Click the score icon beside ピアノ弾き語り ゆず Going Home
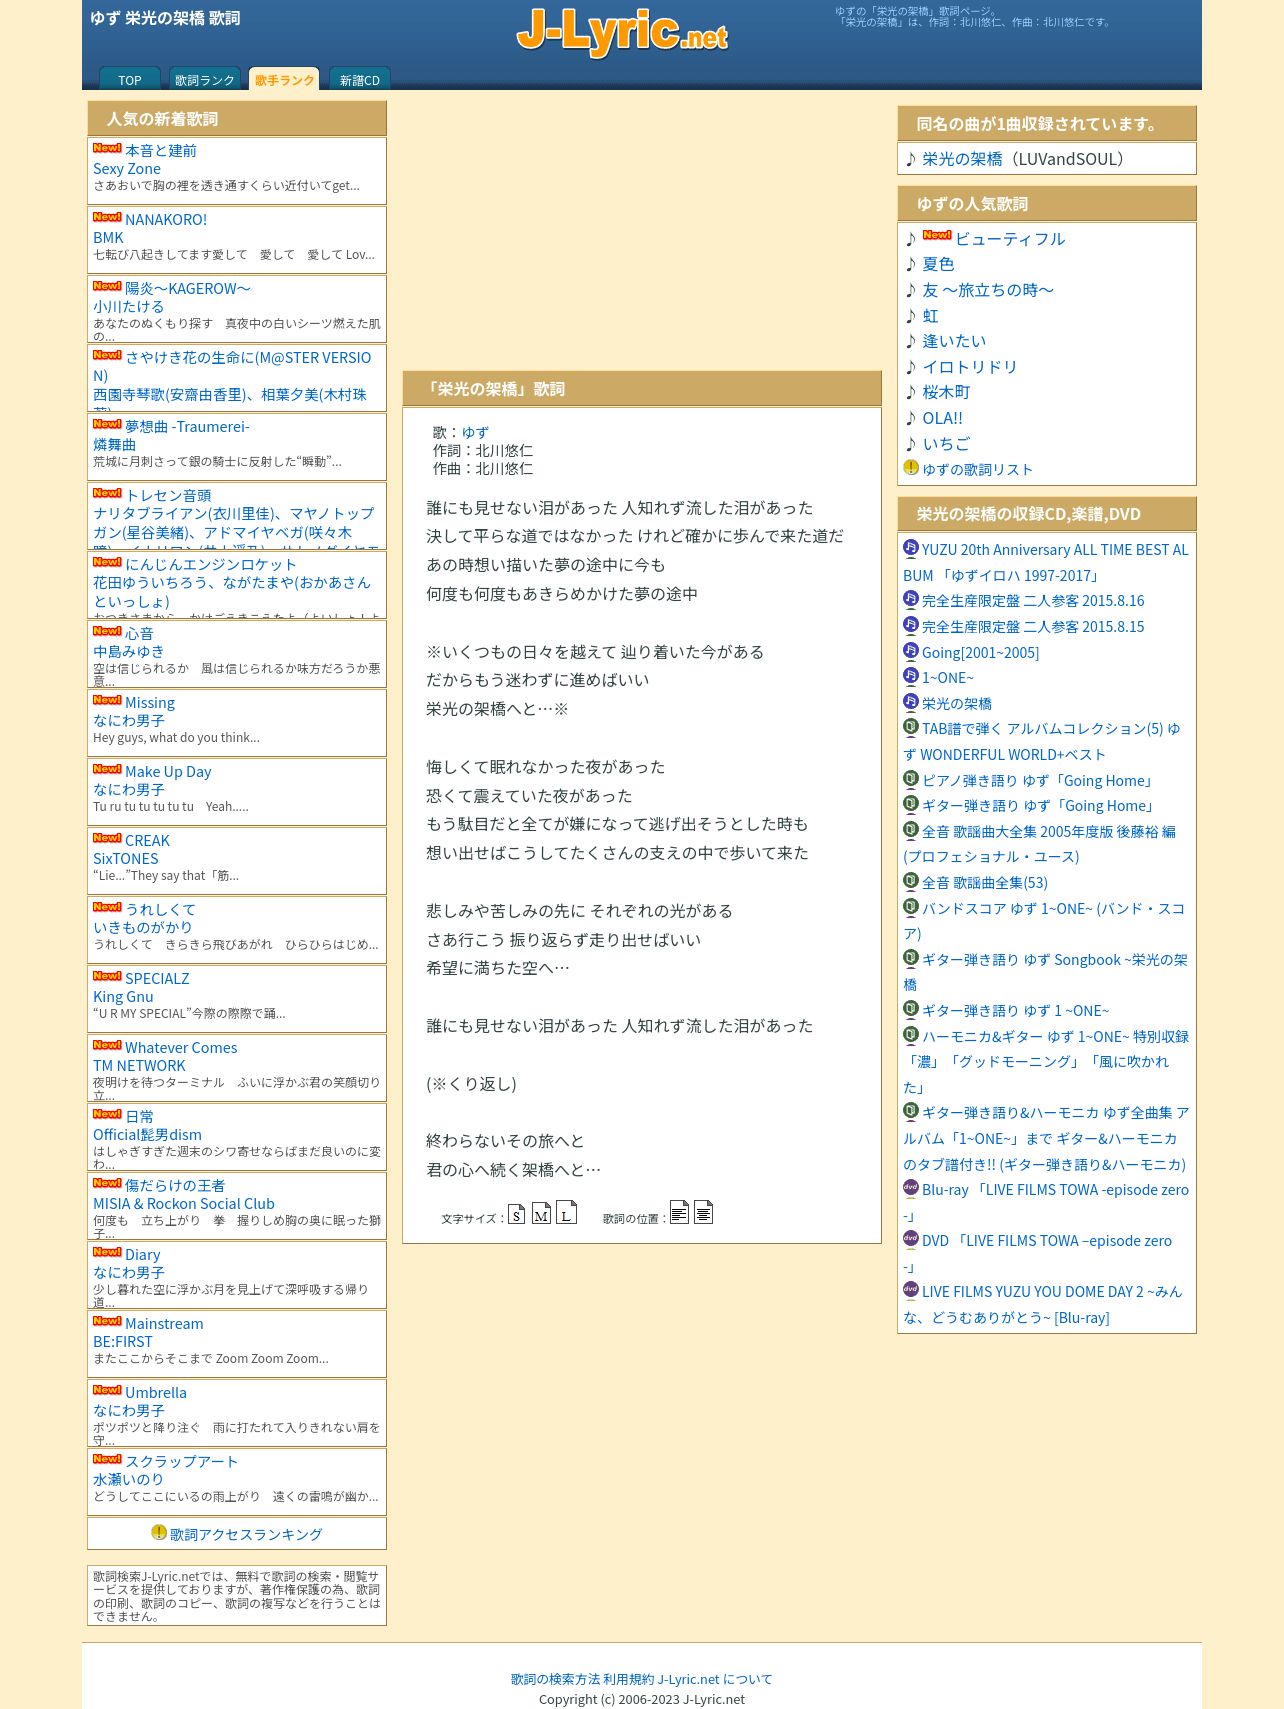This screenshot has width=1284, height=1709. coord(910,779)
